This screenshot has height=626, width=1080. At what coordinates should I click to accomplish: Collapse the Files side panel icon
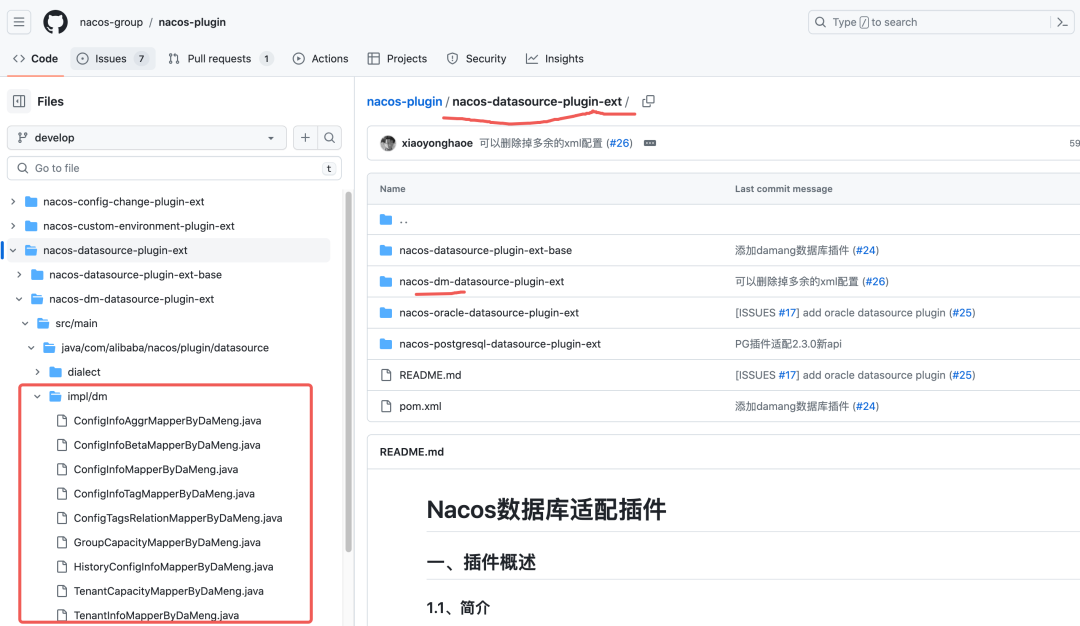(19, 101)
